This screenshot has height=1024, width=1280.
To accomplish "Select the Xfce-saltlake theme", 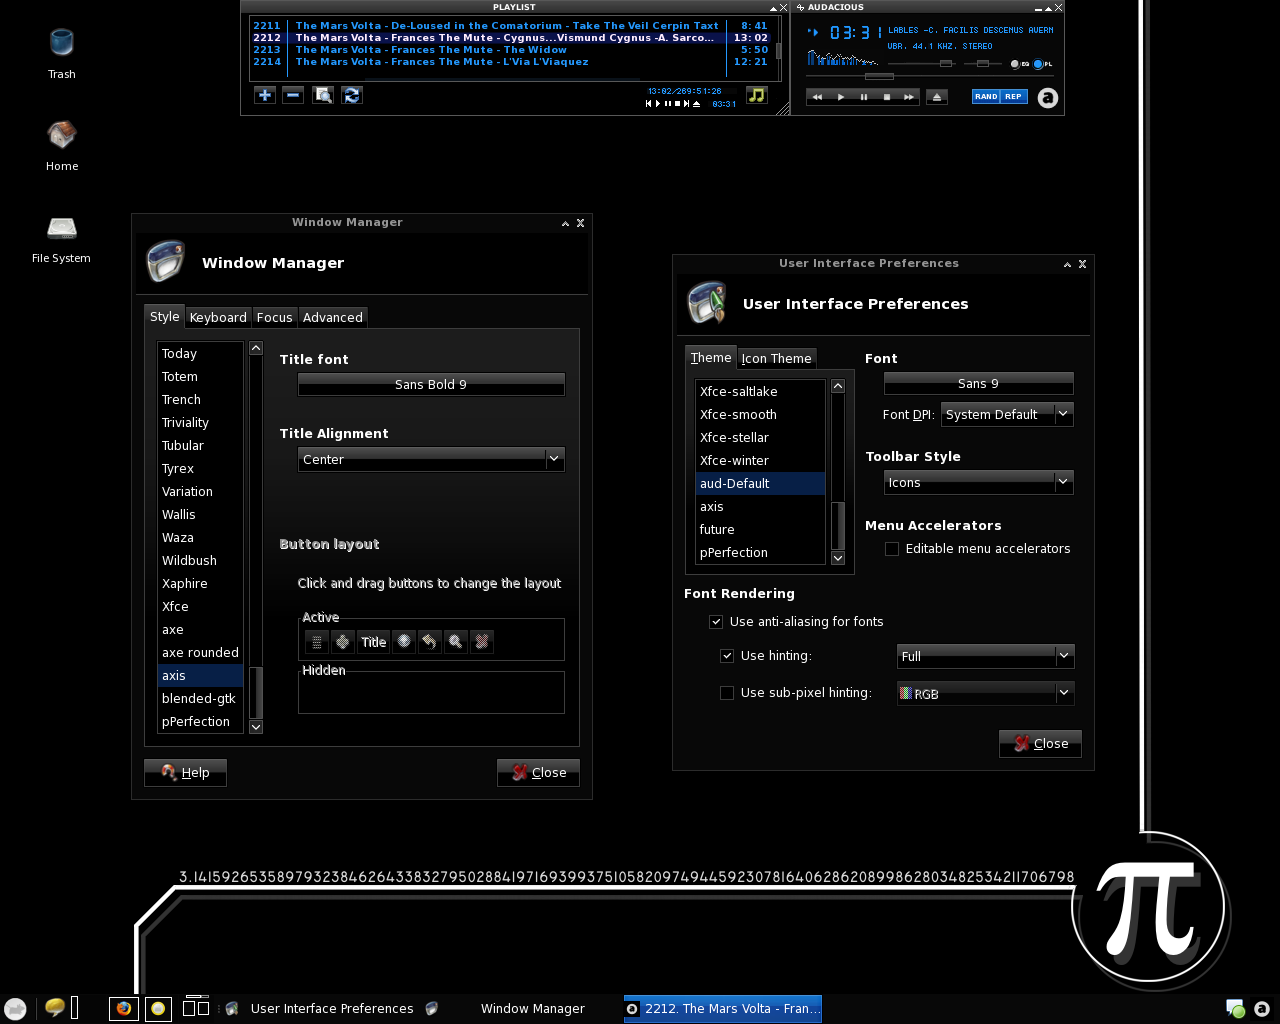I will click(x=760, y=391).
